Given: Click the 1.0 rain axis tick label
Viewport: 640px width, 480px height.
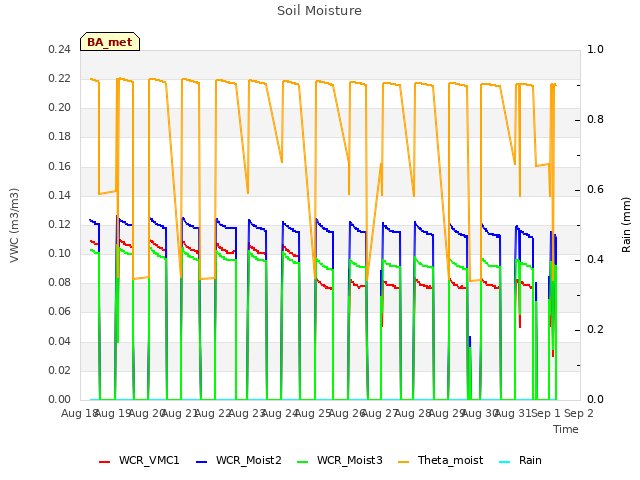Looking at the screenshot, I should (x=595, y=49).
